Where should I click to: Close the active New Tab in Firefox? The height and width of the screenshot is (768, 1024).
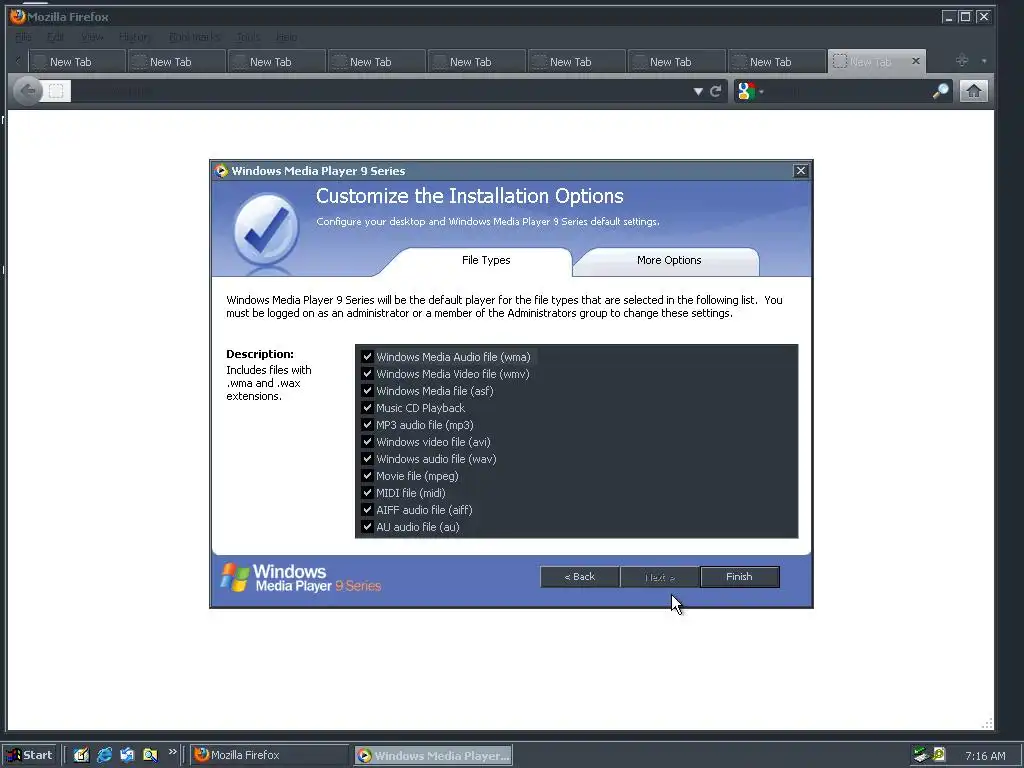pos(916,61)
